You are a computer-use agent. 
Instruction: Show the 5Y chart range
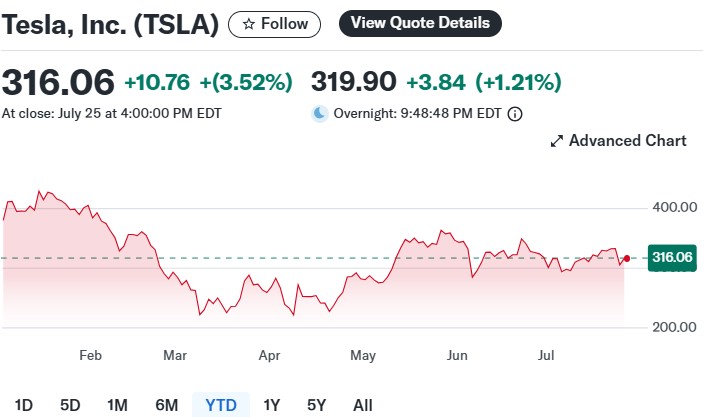(316, 405)
